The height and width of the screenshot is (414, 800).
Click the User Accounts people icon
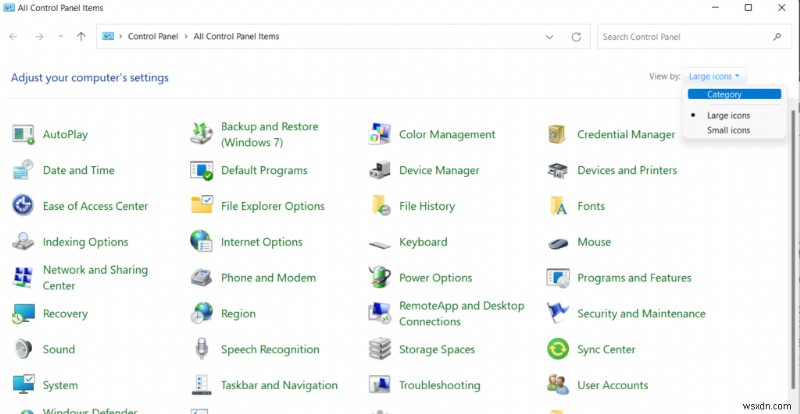558,384
